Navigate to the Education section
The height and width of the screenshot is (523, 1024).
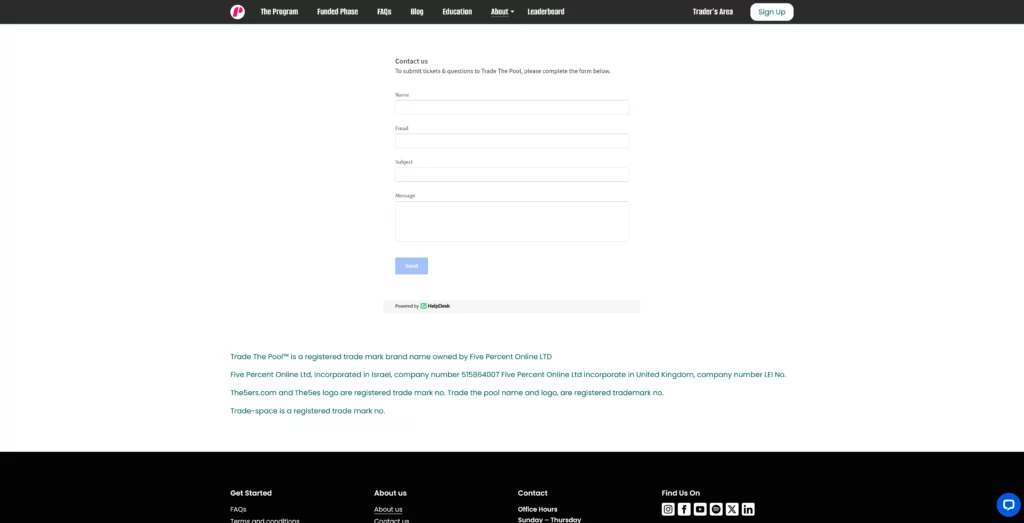457,12
